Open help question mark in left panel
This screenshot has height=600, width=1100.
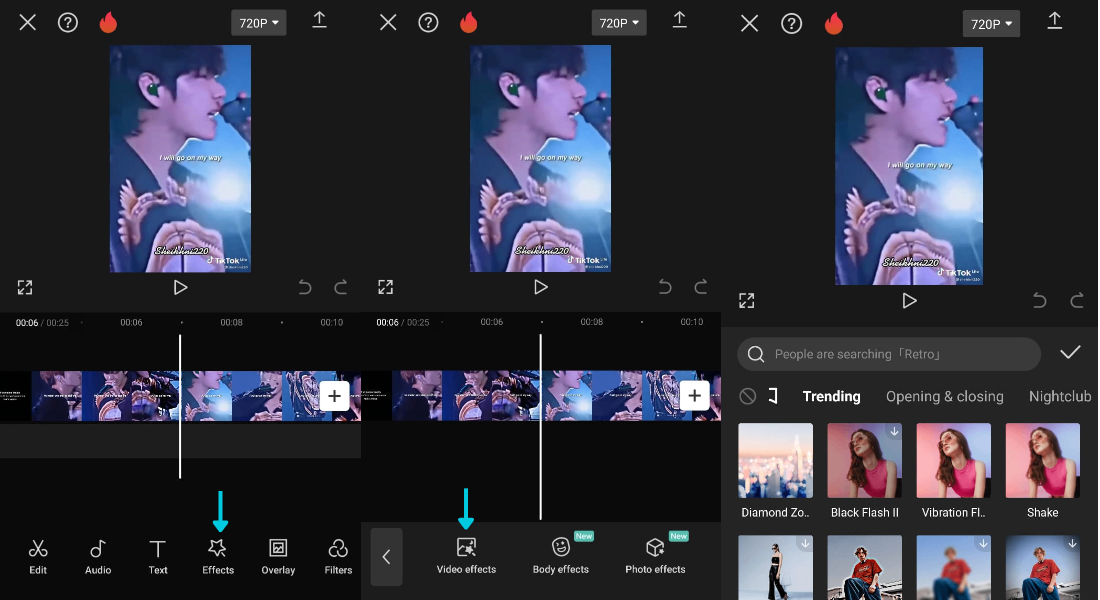tap(68, 22)
